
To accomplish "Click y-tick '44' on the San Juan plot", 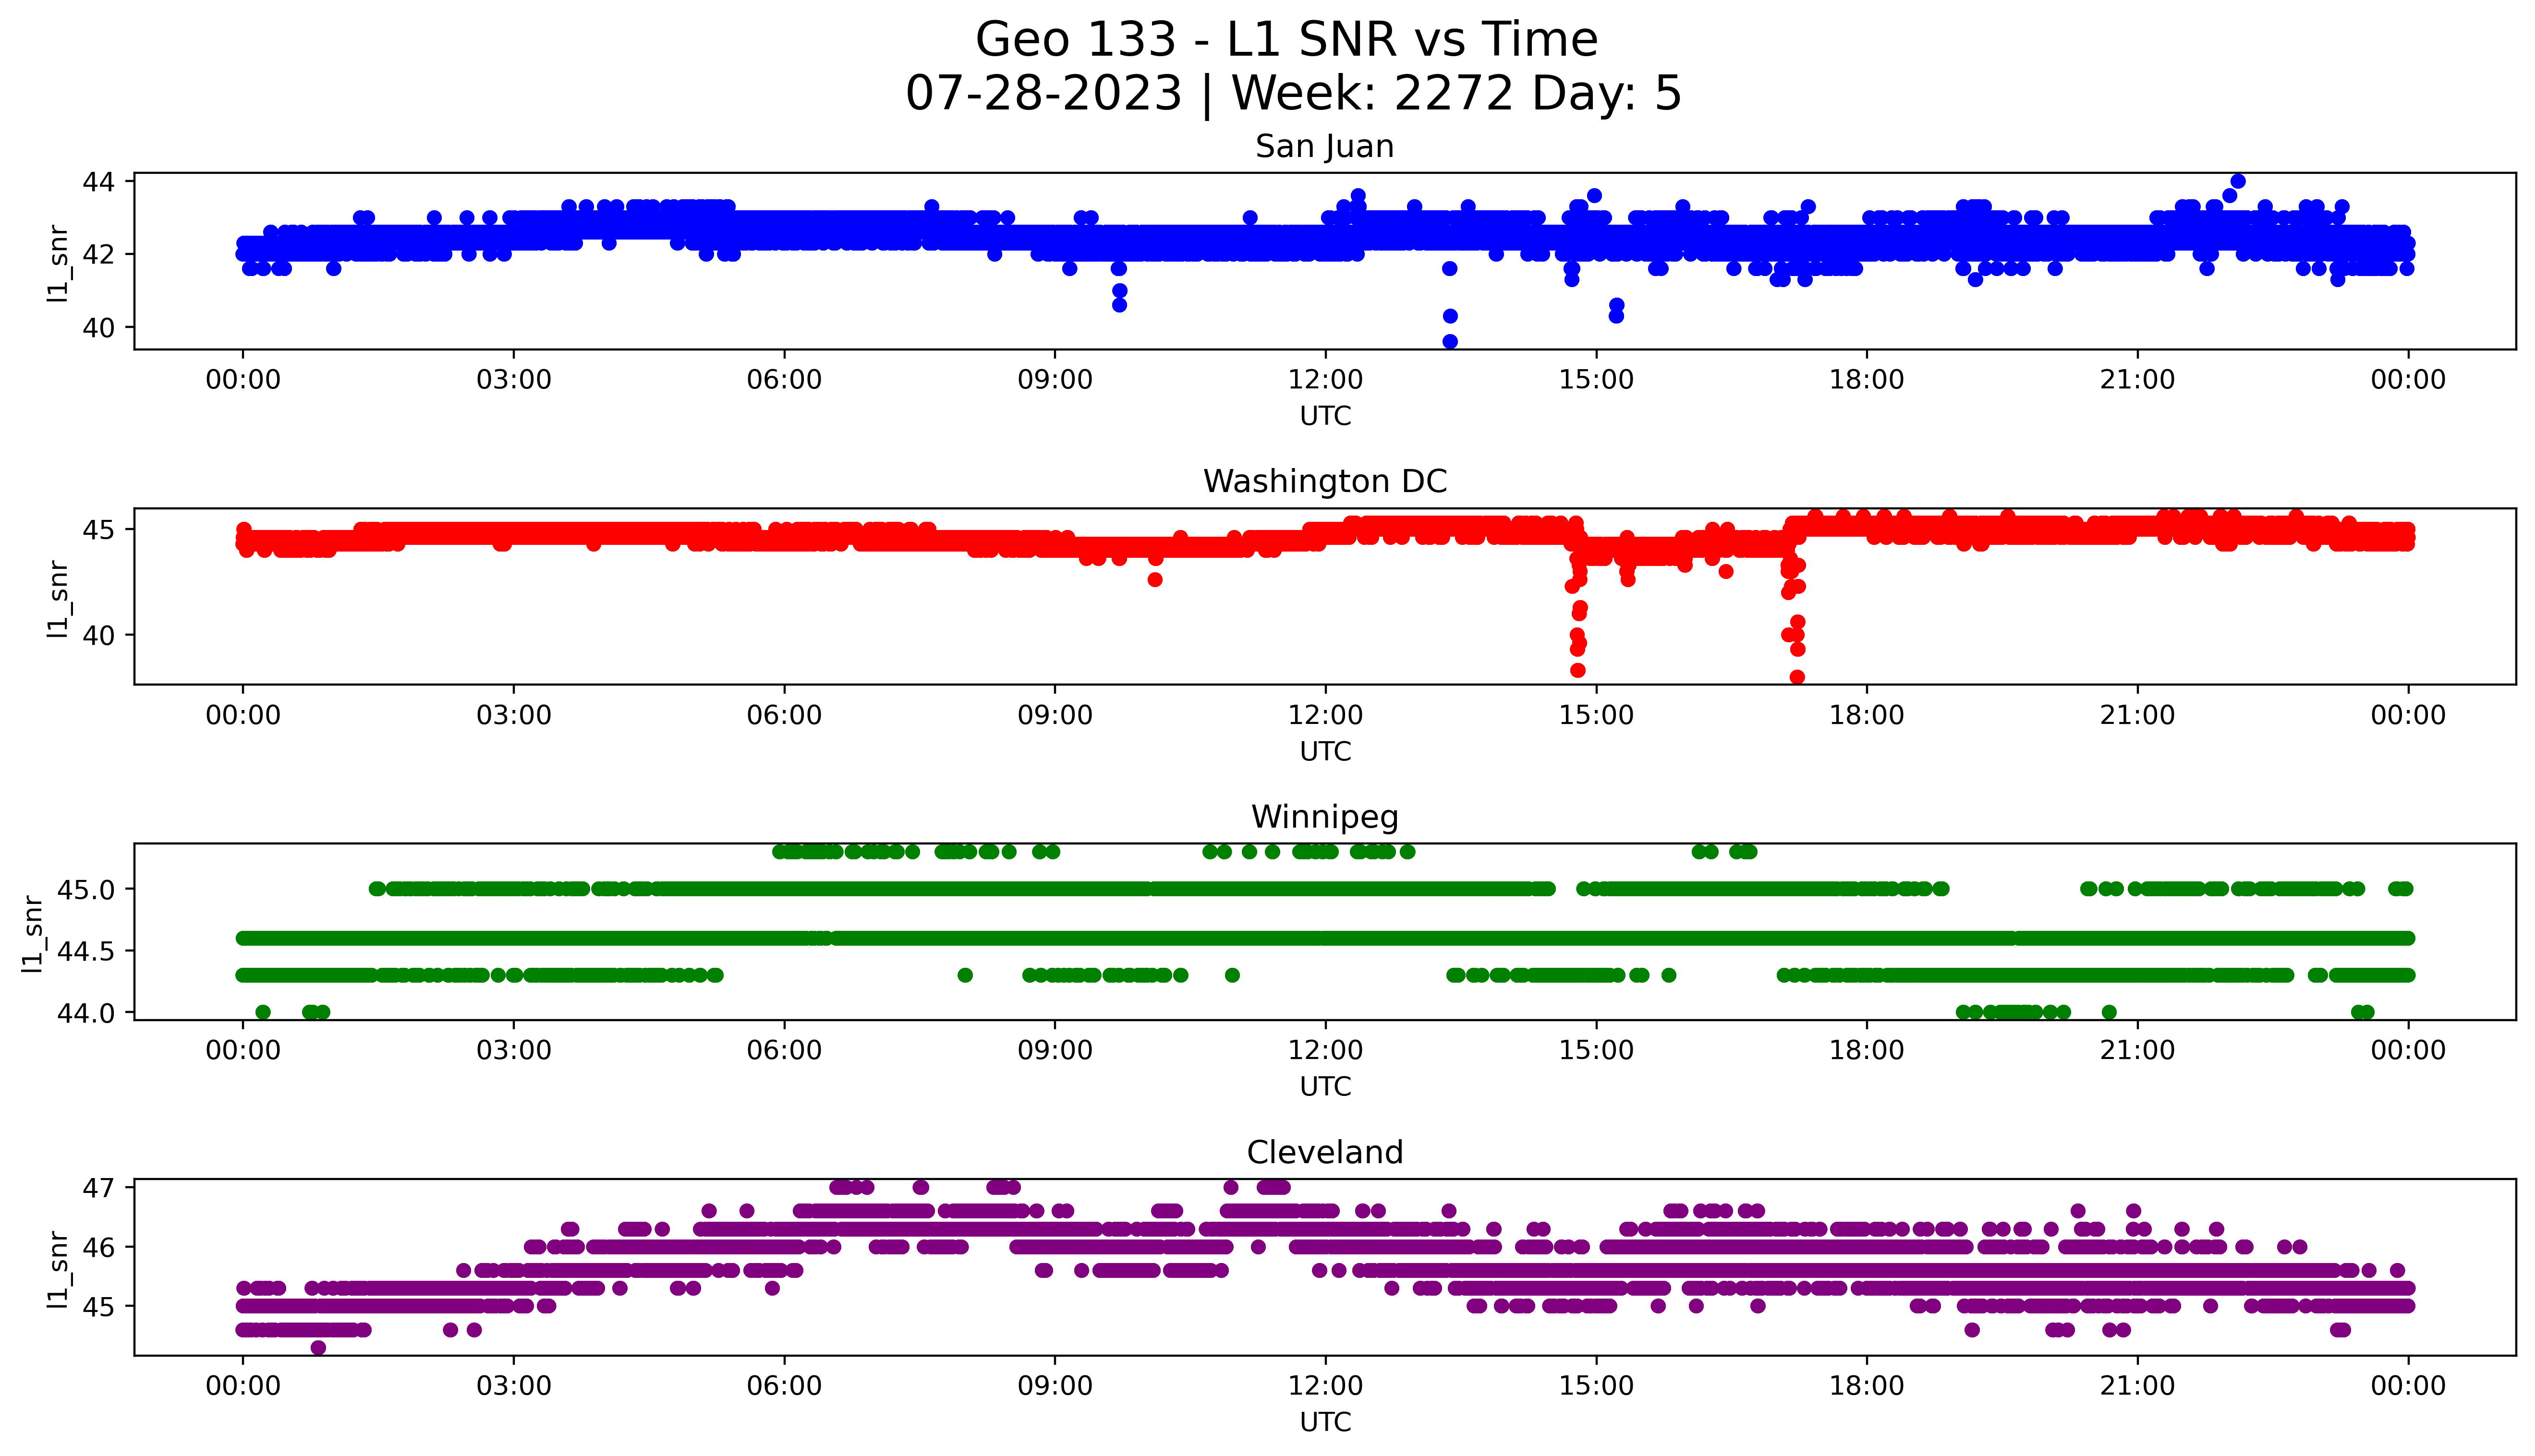I will click(x=99, y=182).
